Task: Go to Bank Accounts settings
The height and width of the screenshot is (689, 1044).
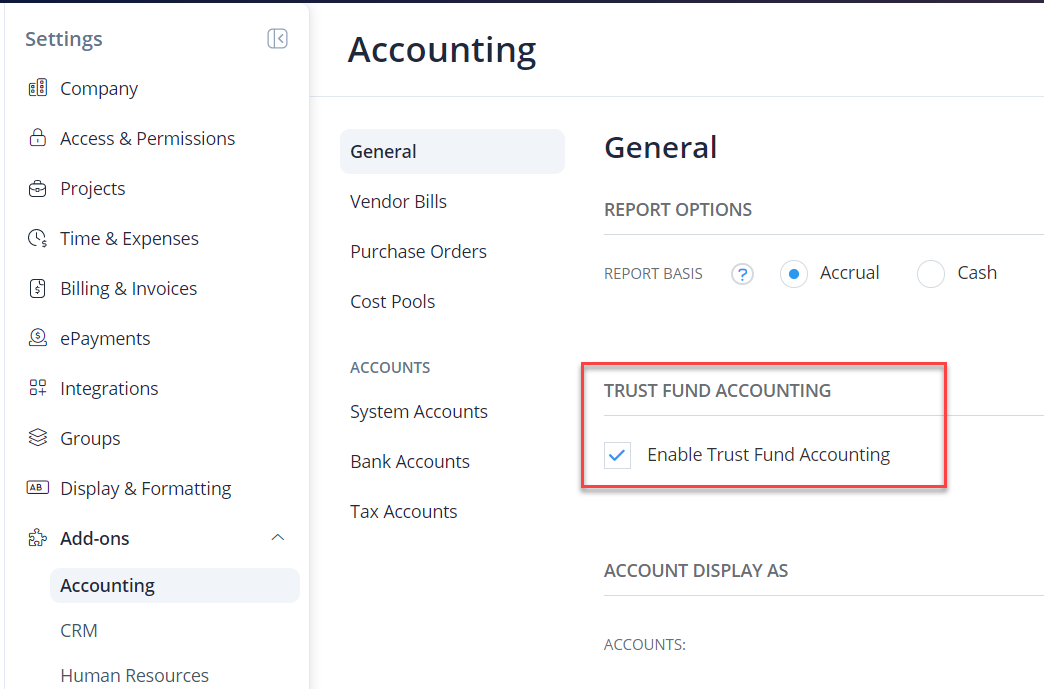Action: (x=410, y=461)
